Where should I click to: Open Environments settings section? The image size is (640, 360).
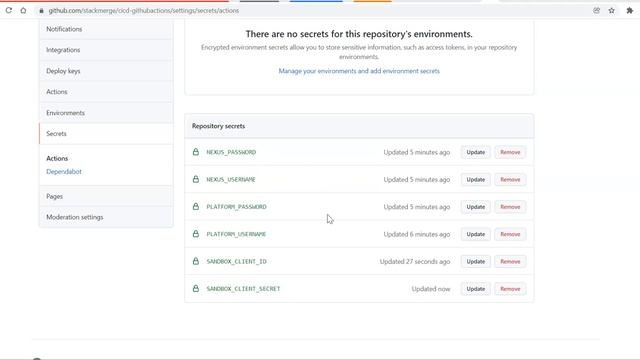pos(106,113)
